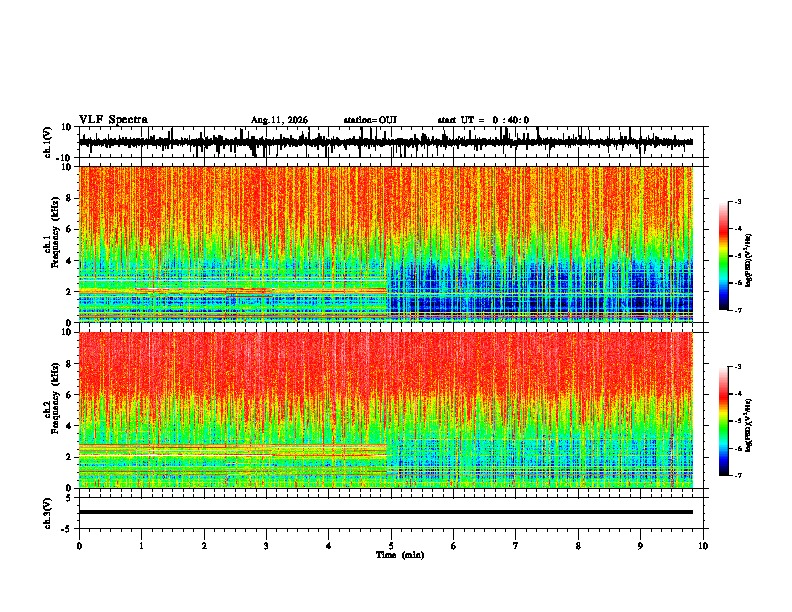Click the ch.2 spectrogram color scale bar

pyautogui.click(x=724, y=421)
